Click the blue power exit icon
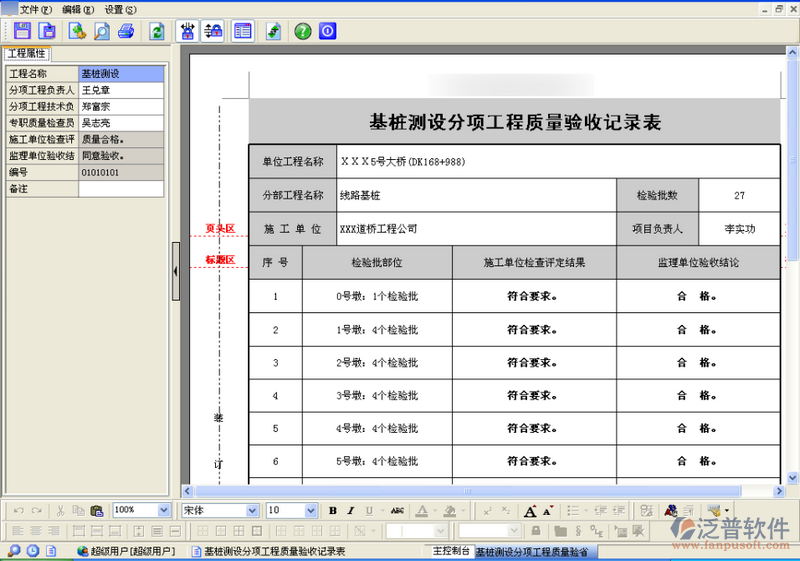 point(327,31)
